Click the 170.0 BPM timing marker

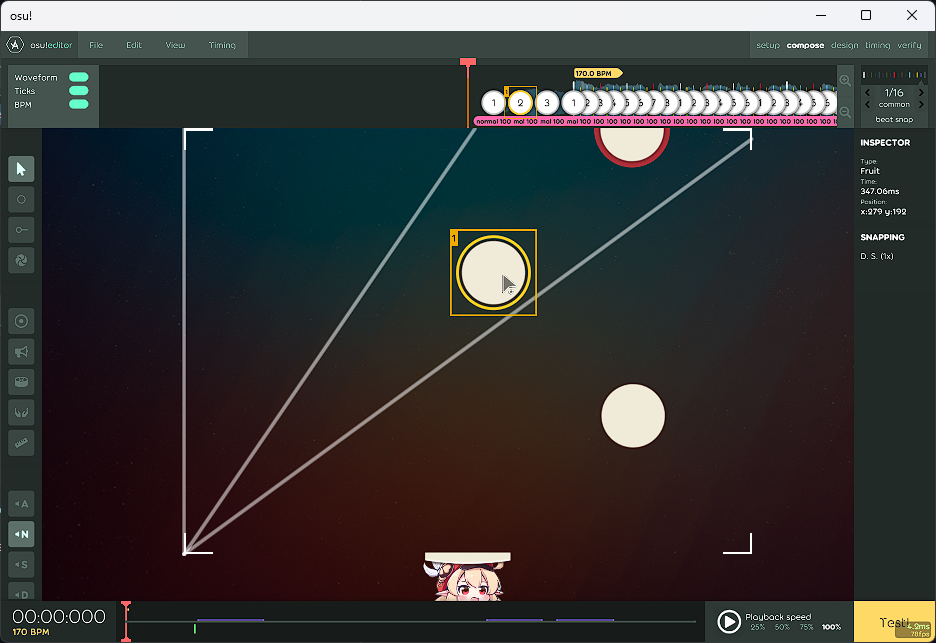(598, 73)
